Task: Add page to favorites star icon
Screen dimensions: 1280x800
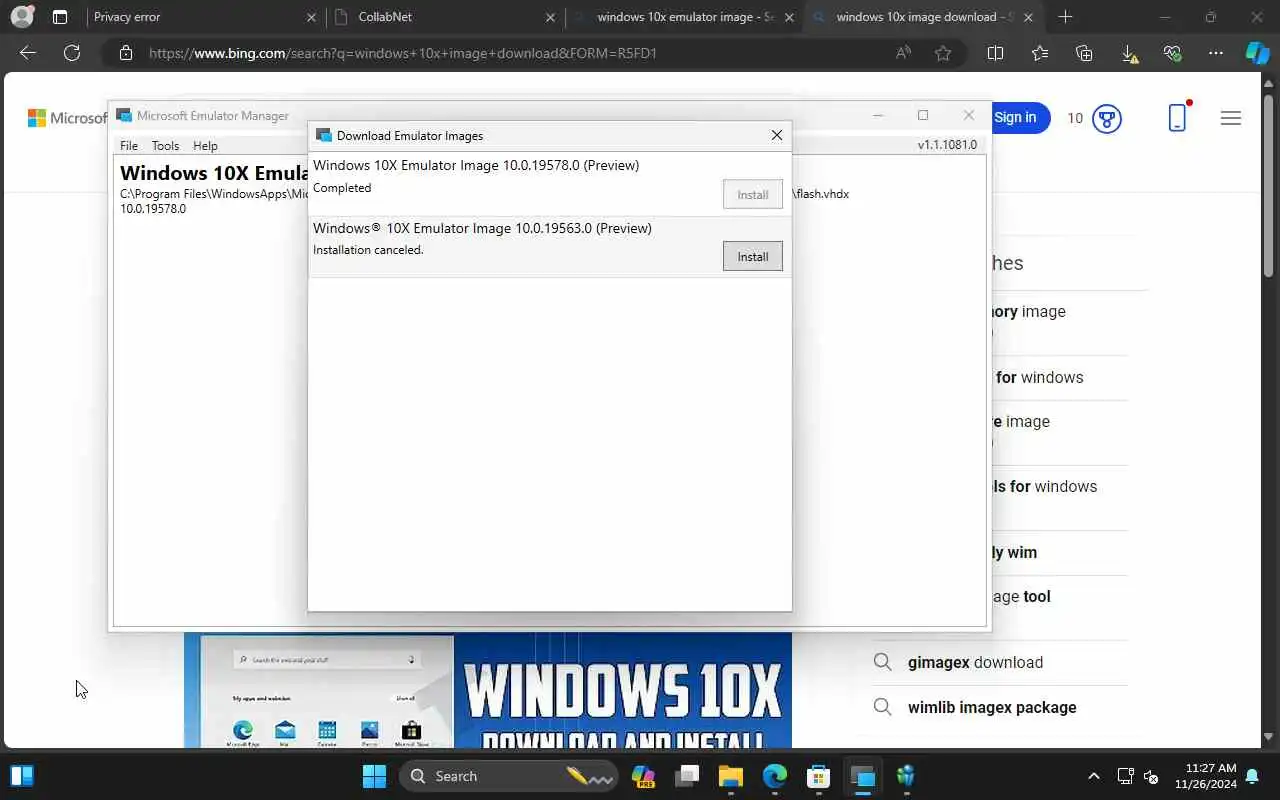Action: tap(943, 53)
